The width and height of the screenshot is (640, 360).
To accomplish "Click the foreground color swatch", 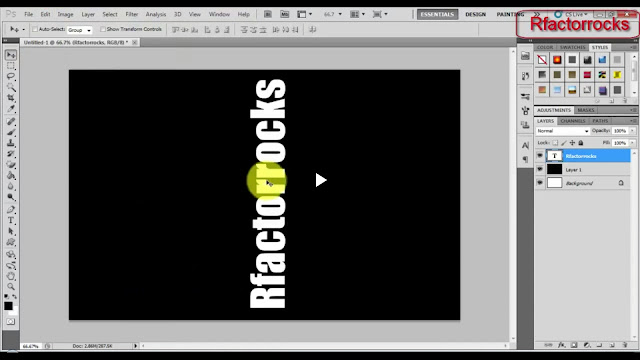I will [x=8, y=306].
